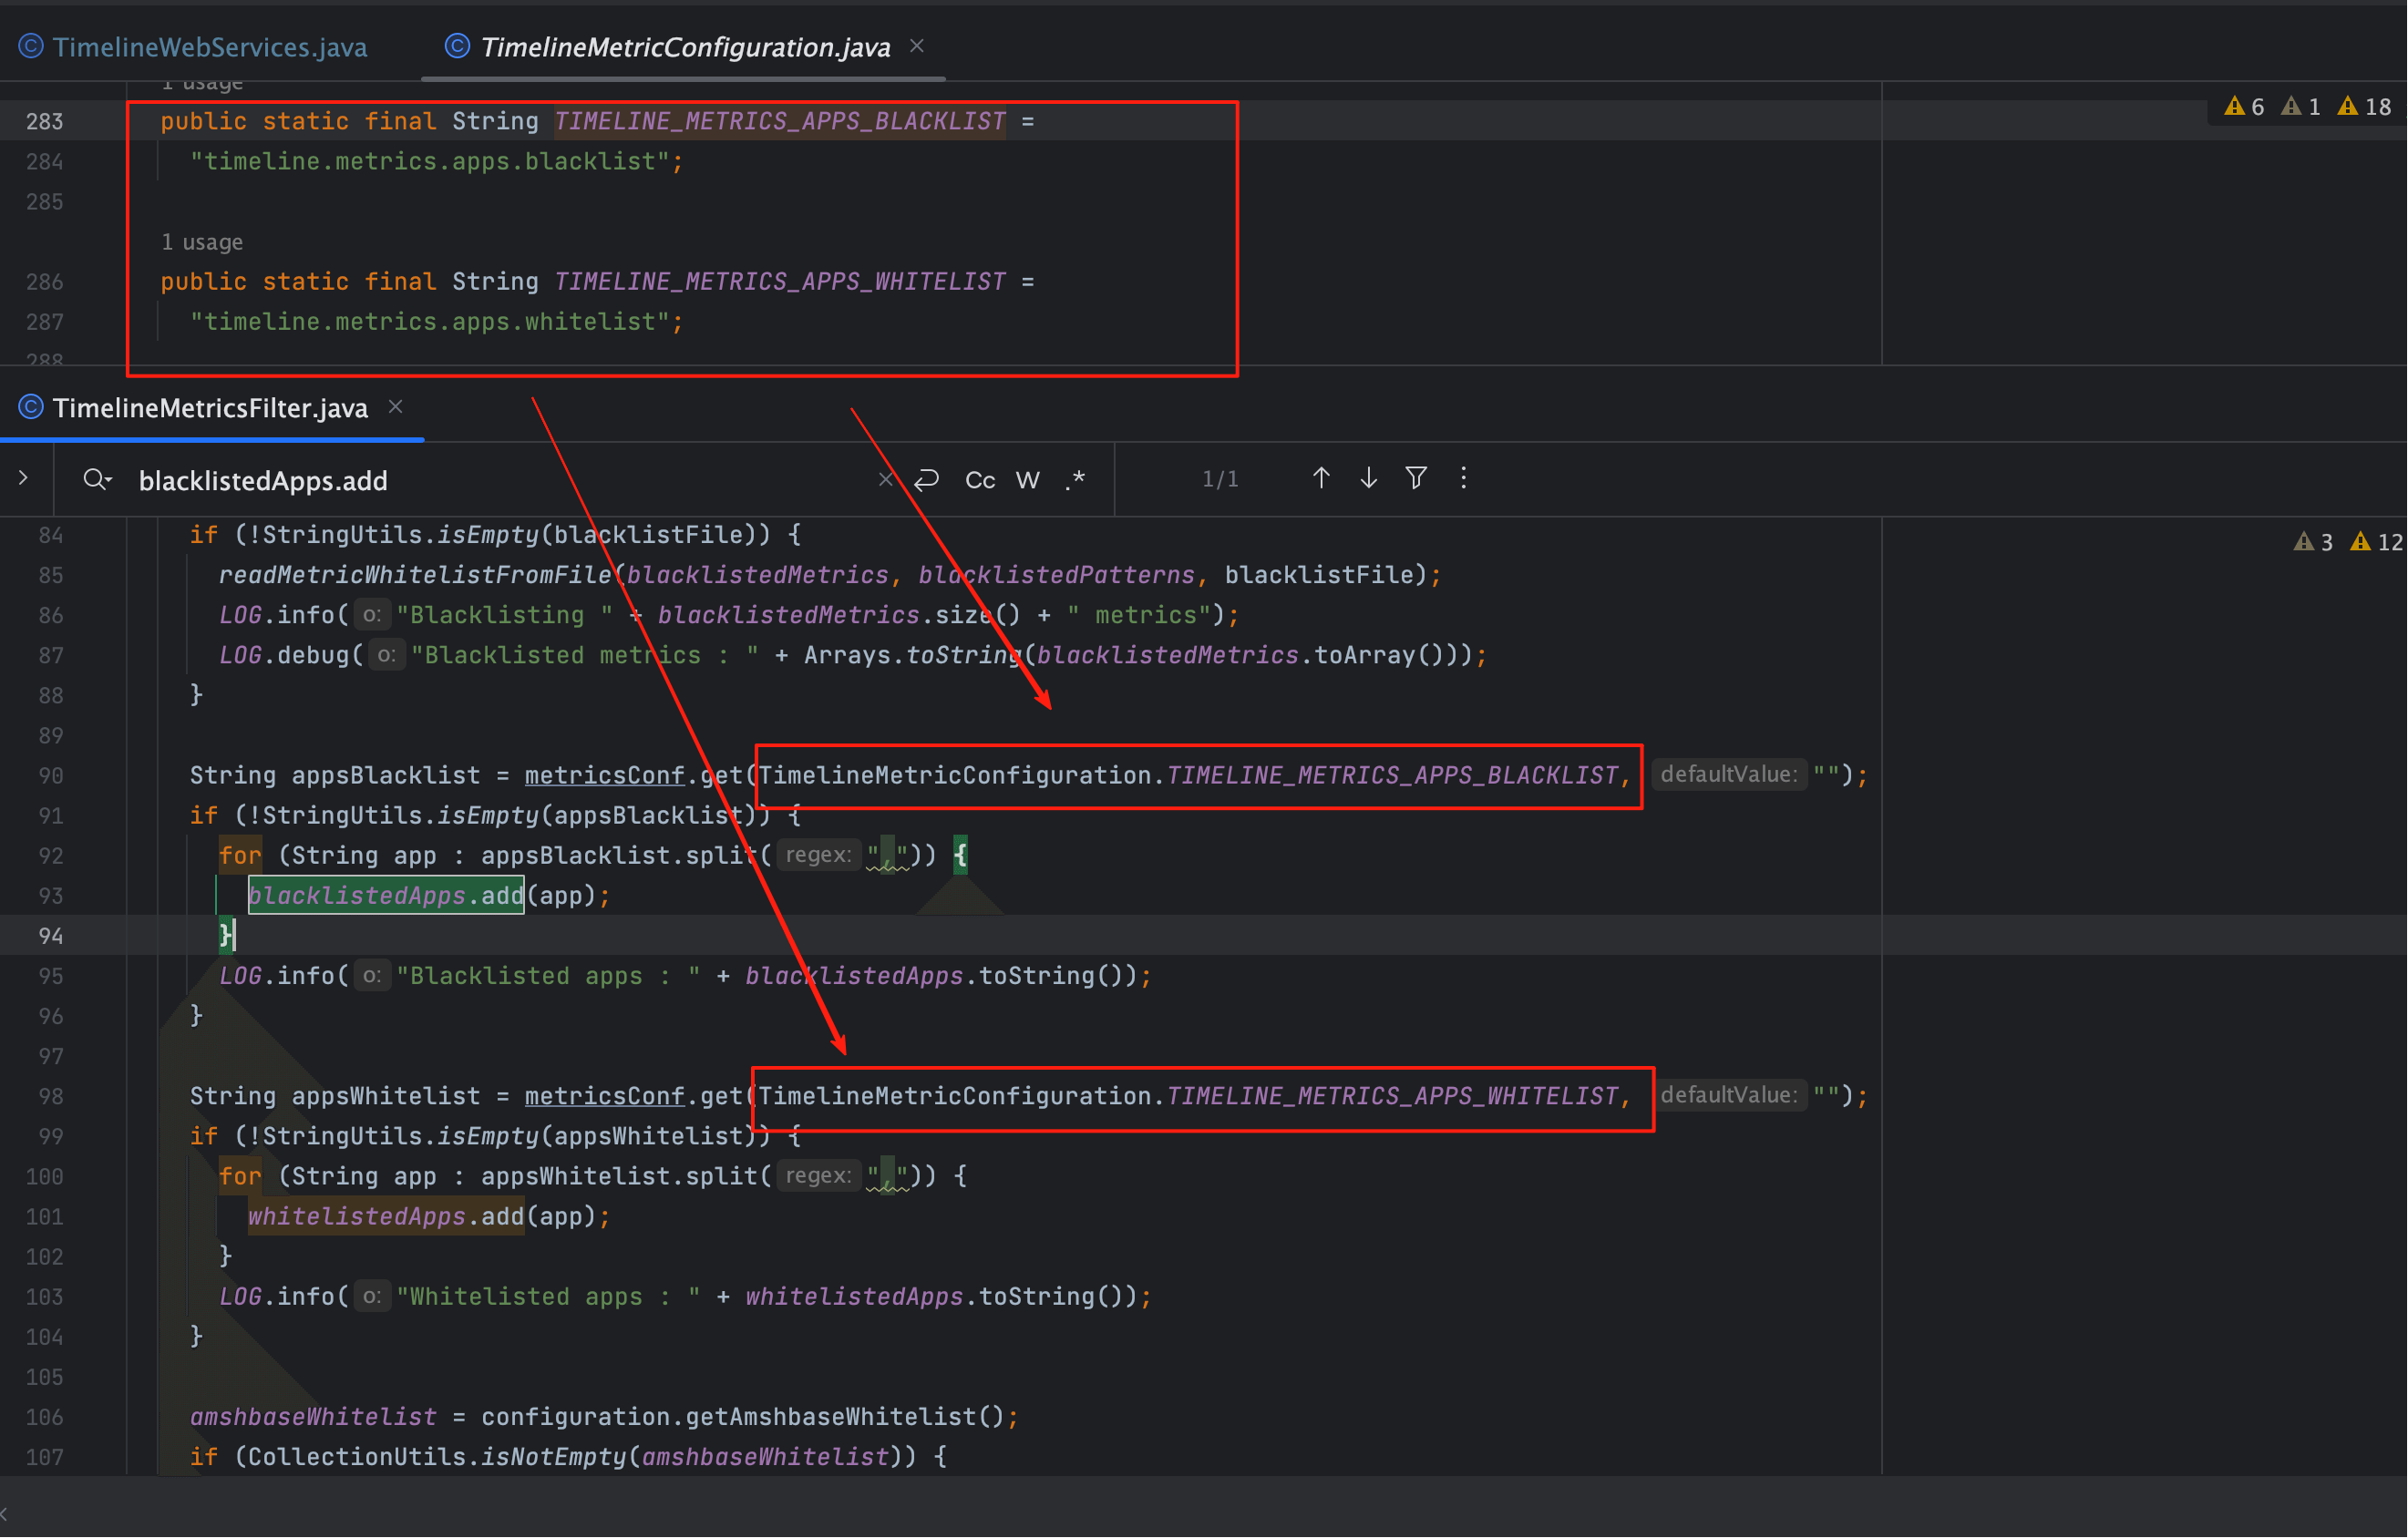Viewport: 2408px width, 1538px height.
Task: Toggle Words (W) search option
Action: 1028,480
